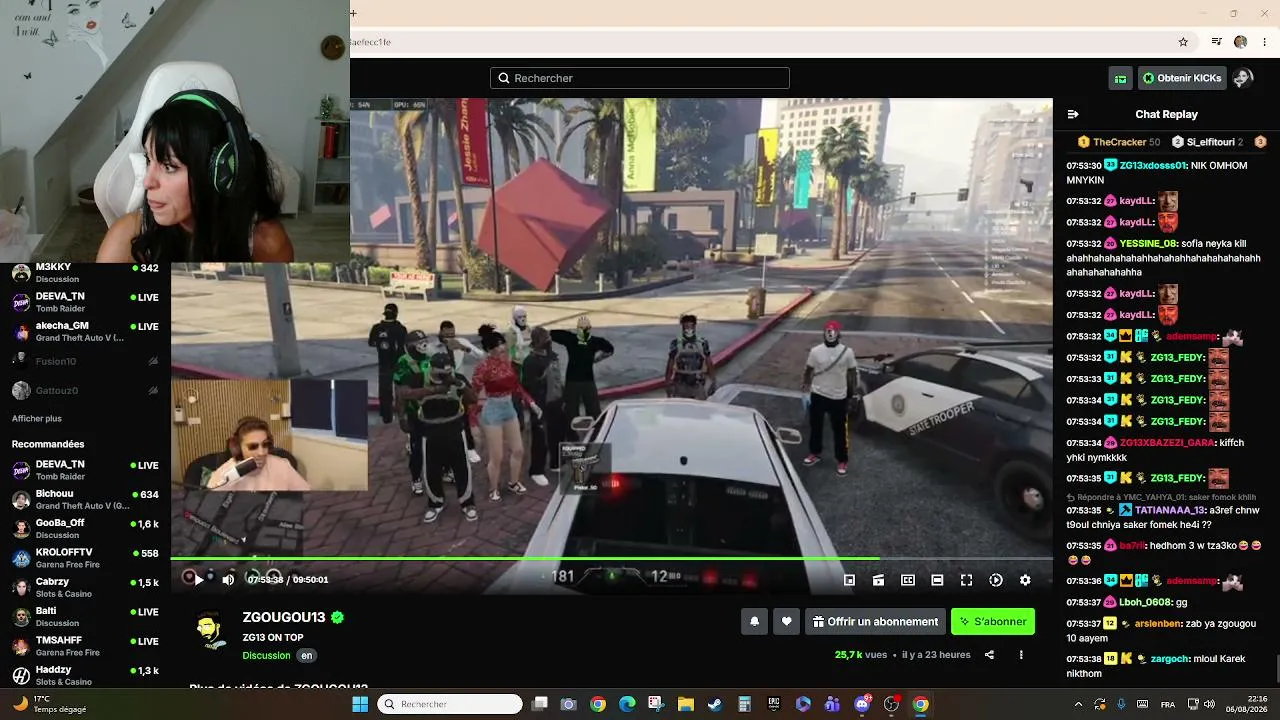
Task: Open the video more options menu
Action: point(1021,655)
